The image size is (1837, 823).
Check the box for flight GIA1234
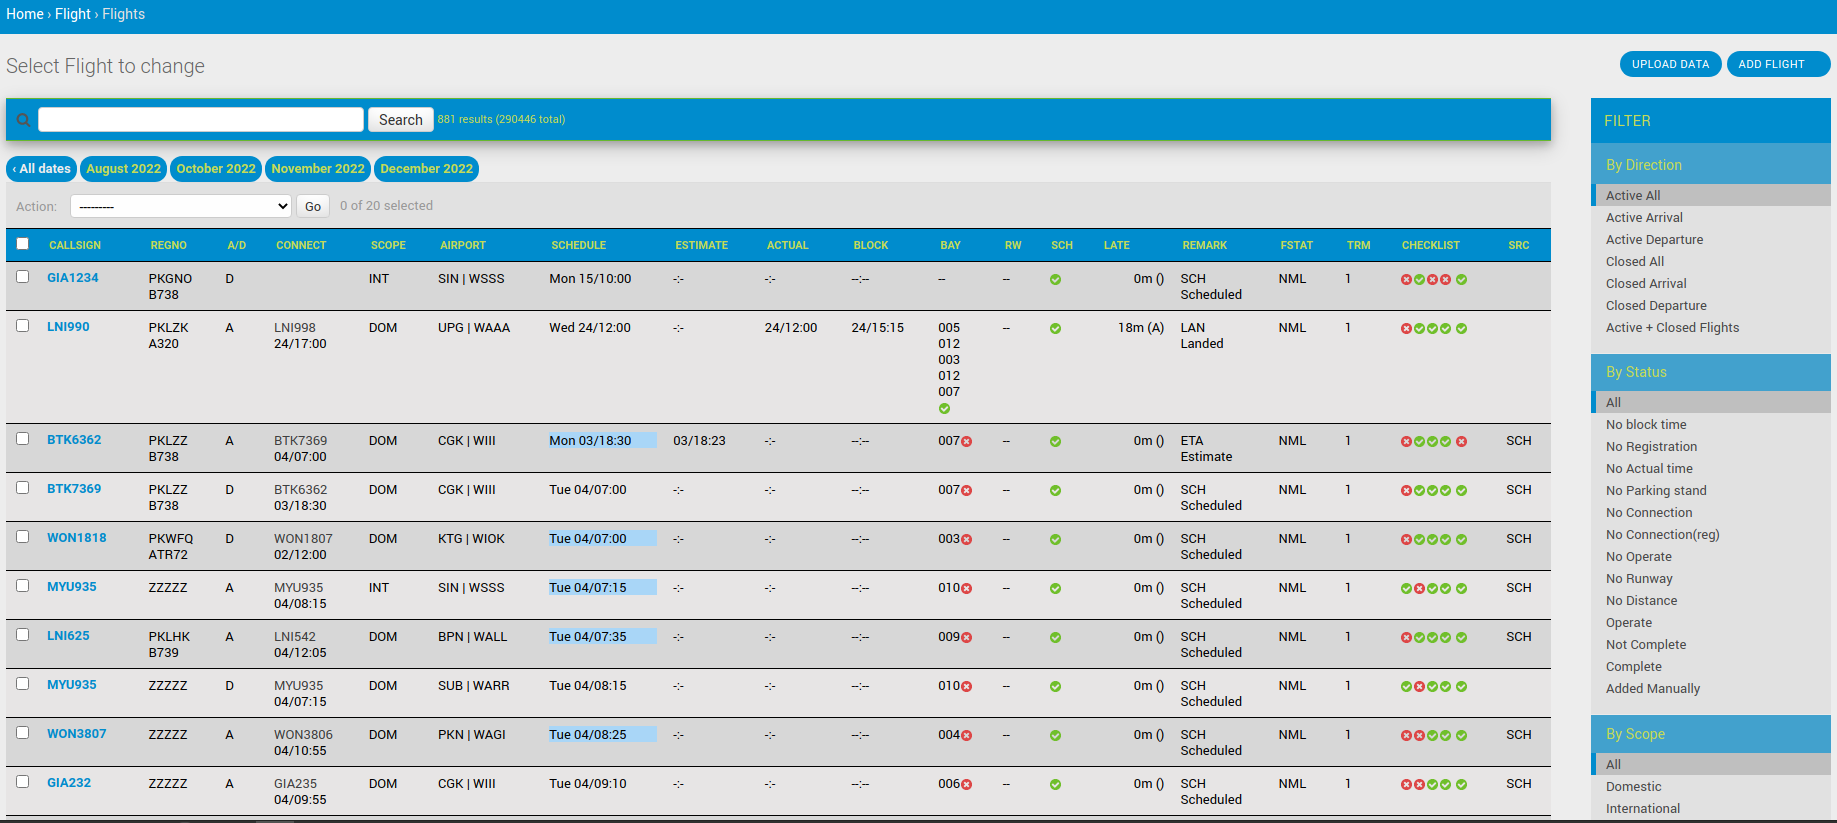(x=23, y=277)
